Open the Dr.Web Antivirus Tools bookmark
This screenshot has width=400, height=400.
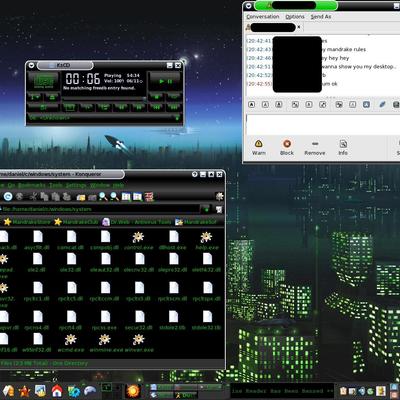[x=137, y=222]
